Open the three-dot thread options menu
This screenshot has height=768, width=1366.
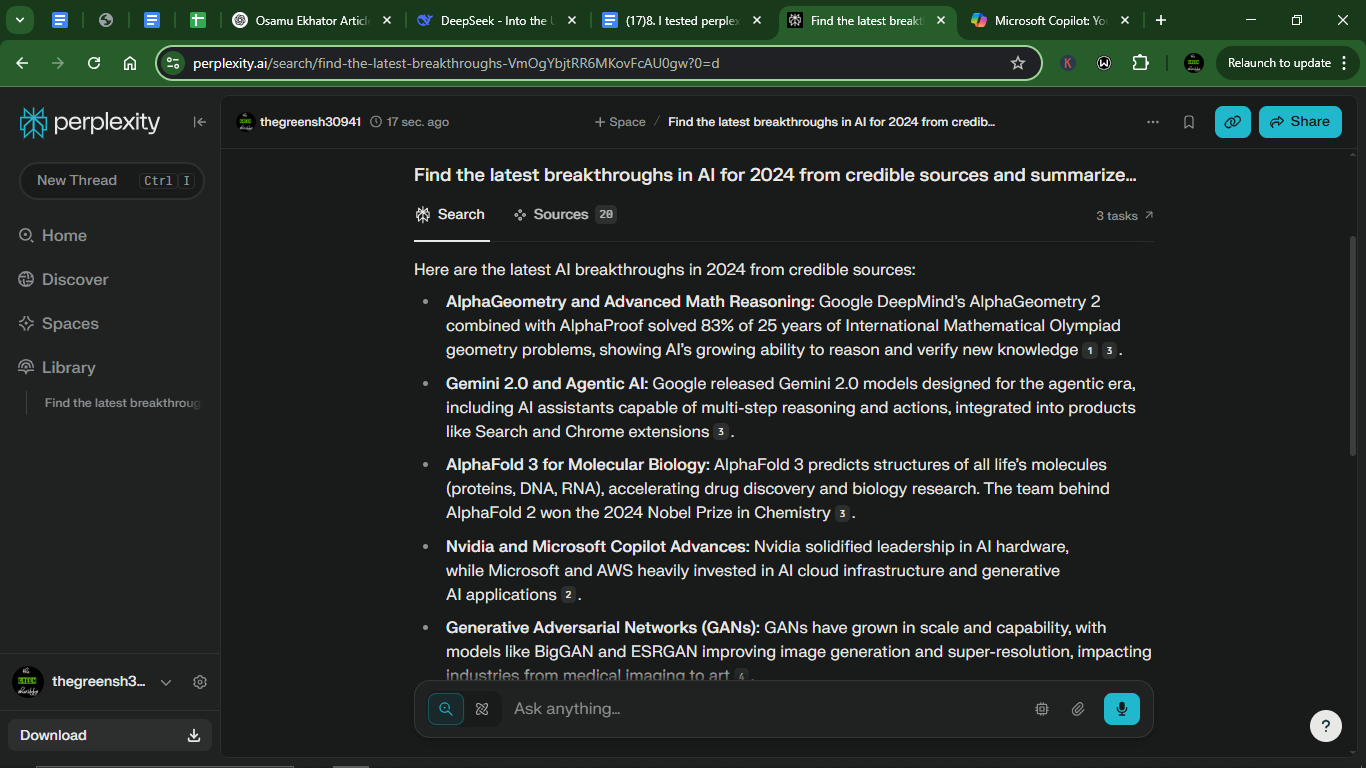click(1153, 122)
